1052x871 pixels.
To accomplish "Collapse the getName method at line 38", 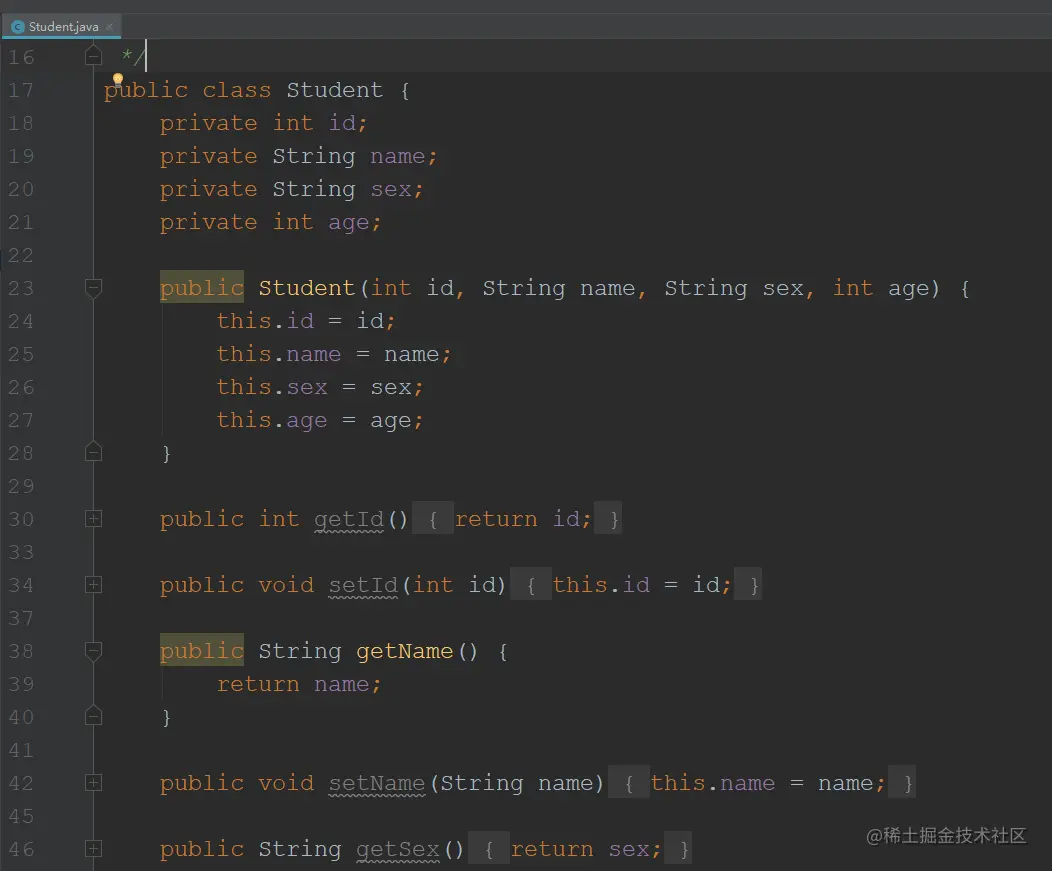I will (93, 651).
